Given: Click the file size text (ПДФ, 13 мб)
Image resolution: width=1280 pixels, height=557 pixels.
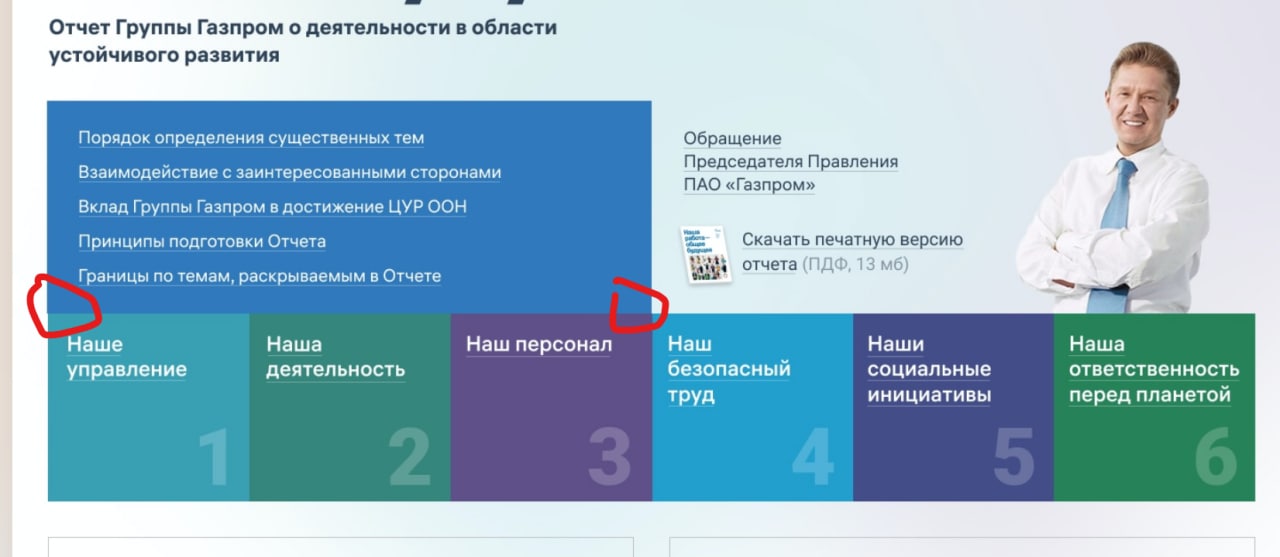Looking at the screenshot, I should tap(855, 265).
